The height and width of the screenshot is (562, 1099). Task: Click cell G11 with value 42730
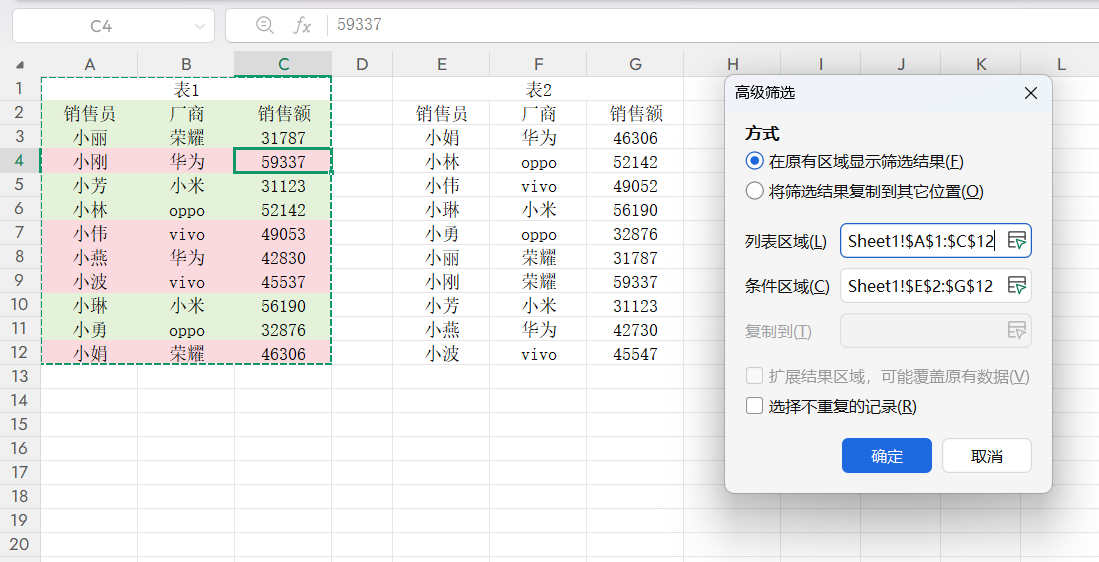coord(635,329)
